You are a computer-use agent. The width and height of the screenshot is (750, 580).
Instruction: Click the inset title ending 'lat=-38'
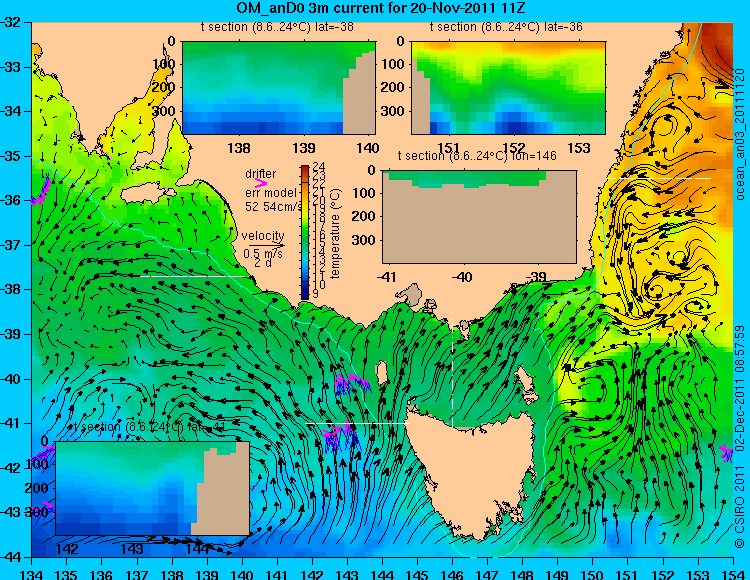pos(277,27)
